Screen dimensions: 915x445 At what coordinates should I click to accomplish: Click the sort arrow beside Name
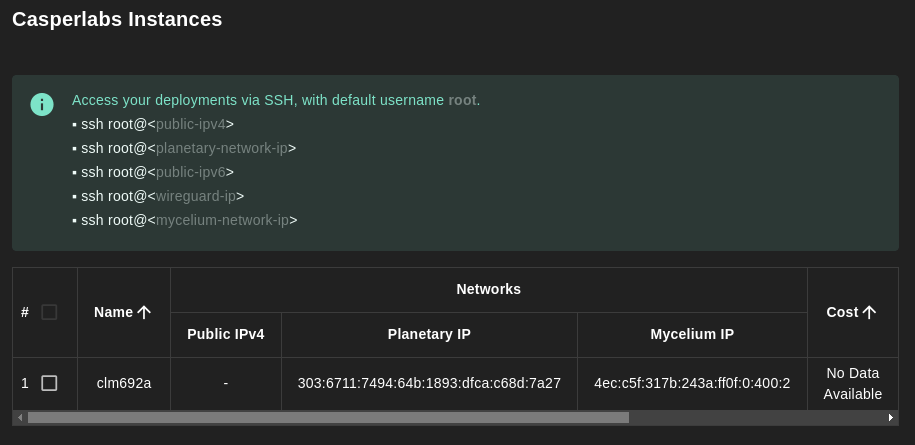(x=144, y=312)
